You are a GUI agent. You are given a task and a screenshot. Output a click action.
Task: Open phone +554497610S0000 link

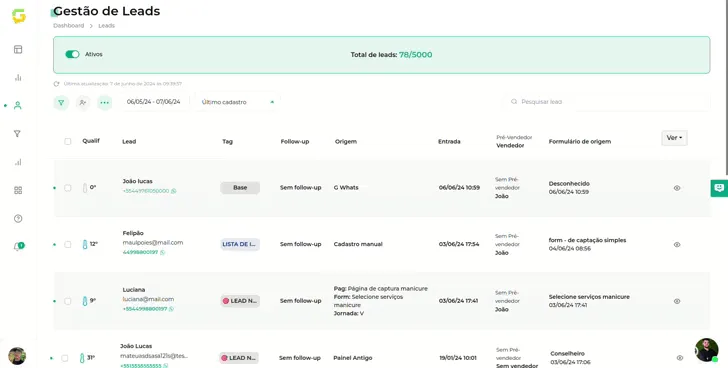(146, 191)
